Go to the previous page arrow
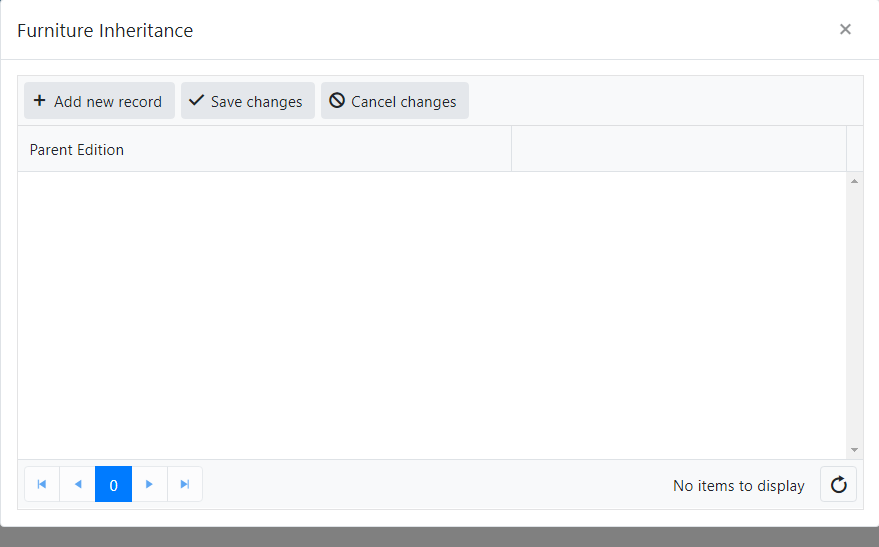Screen dimensions: 879x547 coord(78,485)
